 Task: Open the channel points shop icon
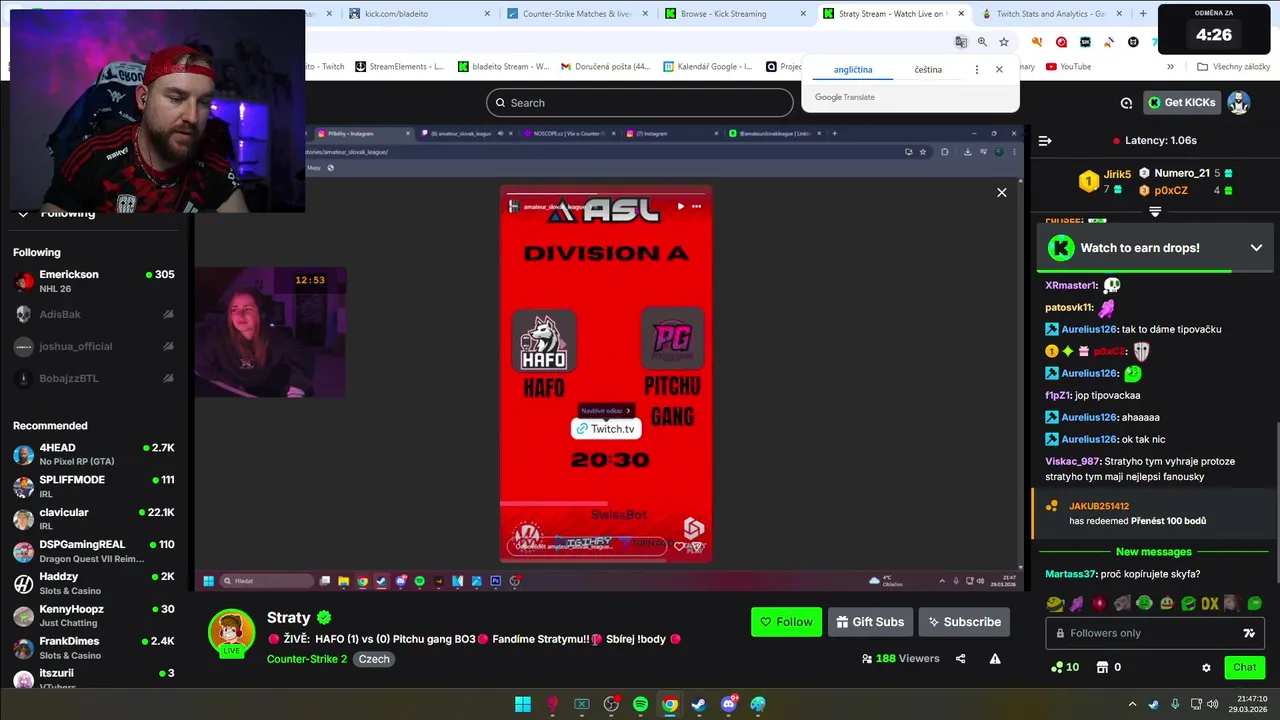coord(1102,667)
